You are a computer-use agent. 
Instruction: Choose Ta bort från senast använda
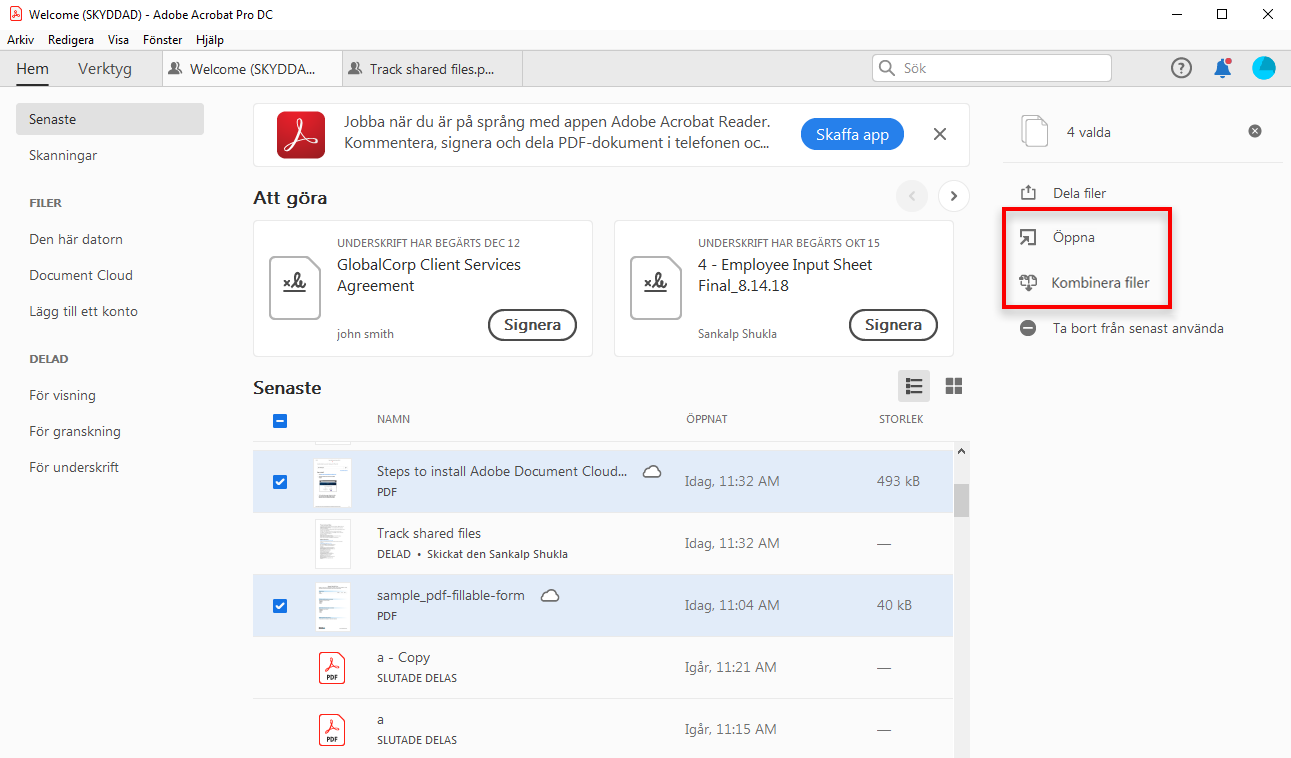point(1138,328)
